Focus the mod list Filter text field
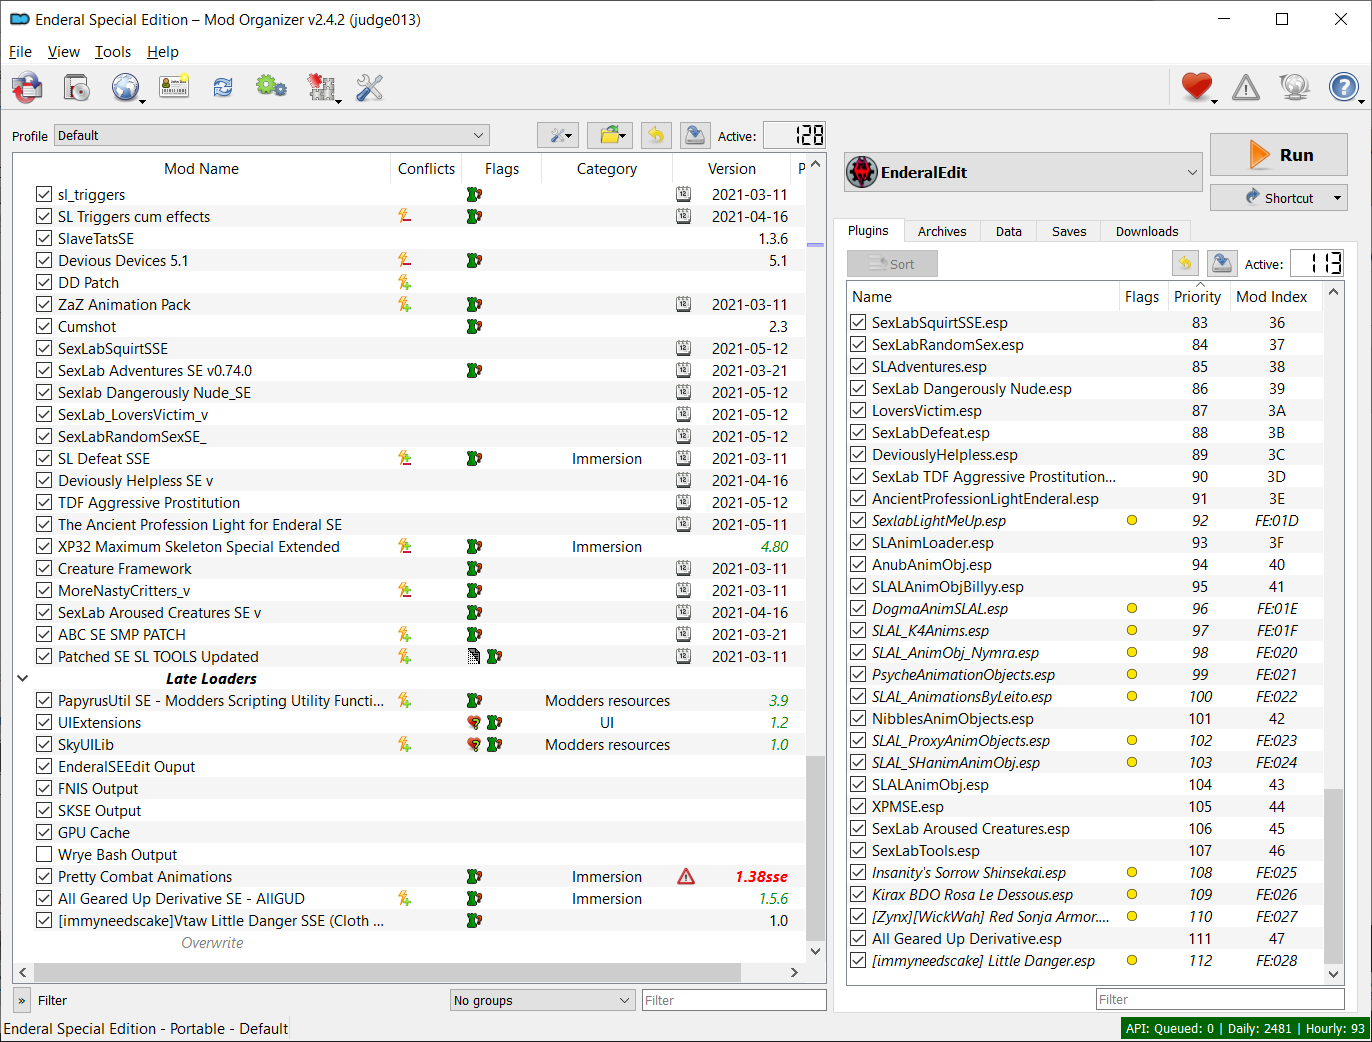This screenshot has width=1372, height=1042. (734, 1000)
